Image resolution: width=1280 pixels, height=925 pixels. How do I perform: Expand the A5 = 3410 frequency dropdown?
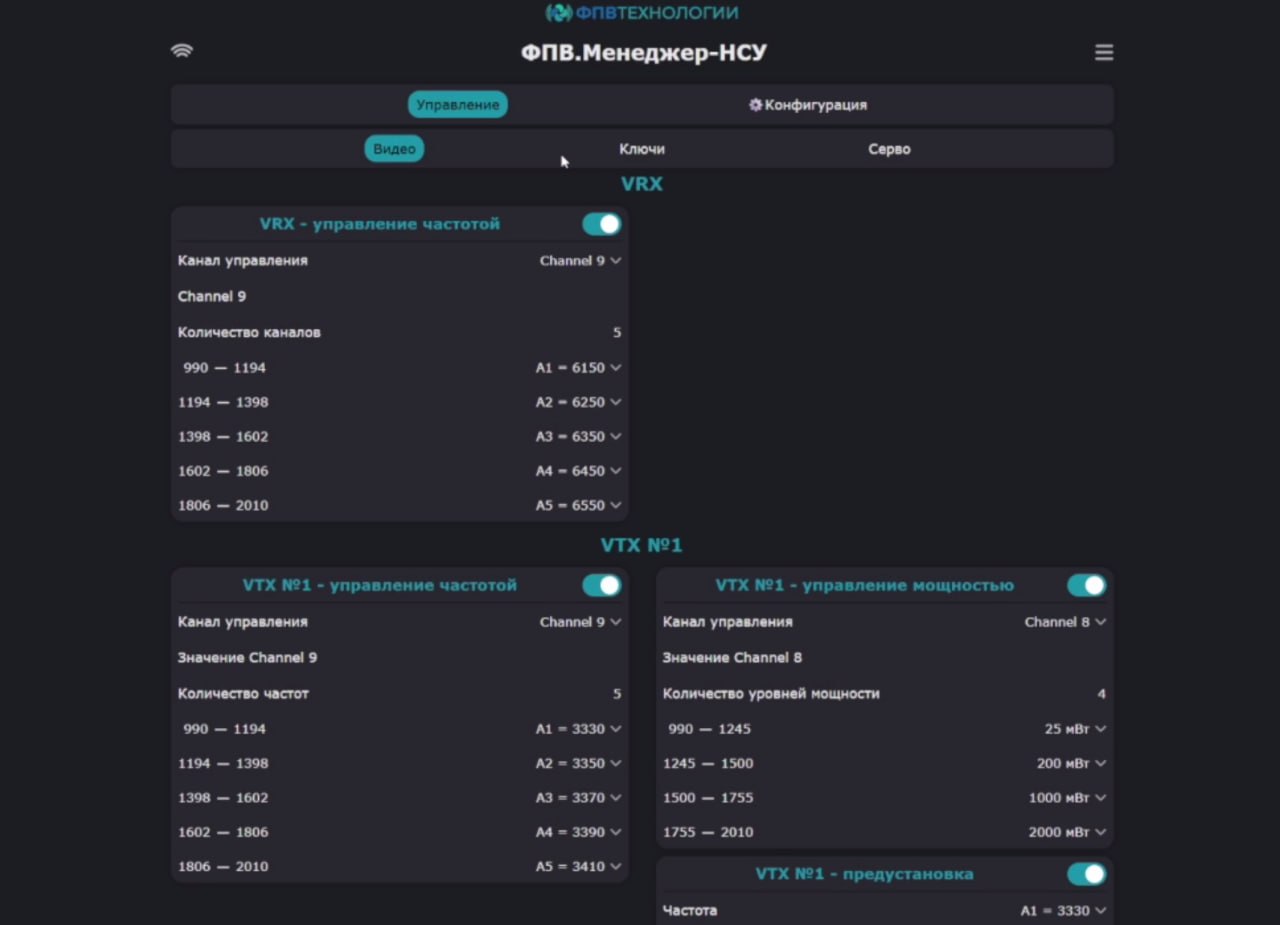pyautogui.click(x=578, y=866)
